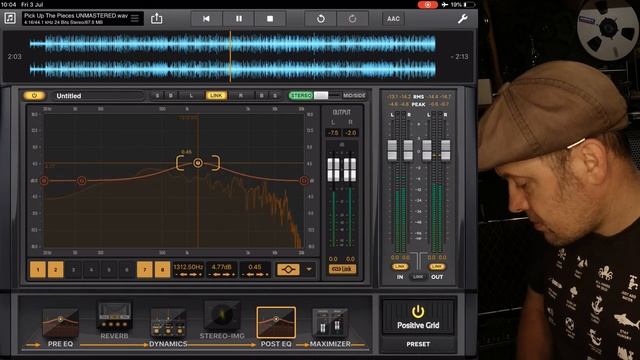Bypass the left channel with its B button
The image size is (640, 360).
[171, 96]
